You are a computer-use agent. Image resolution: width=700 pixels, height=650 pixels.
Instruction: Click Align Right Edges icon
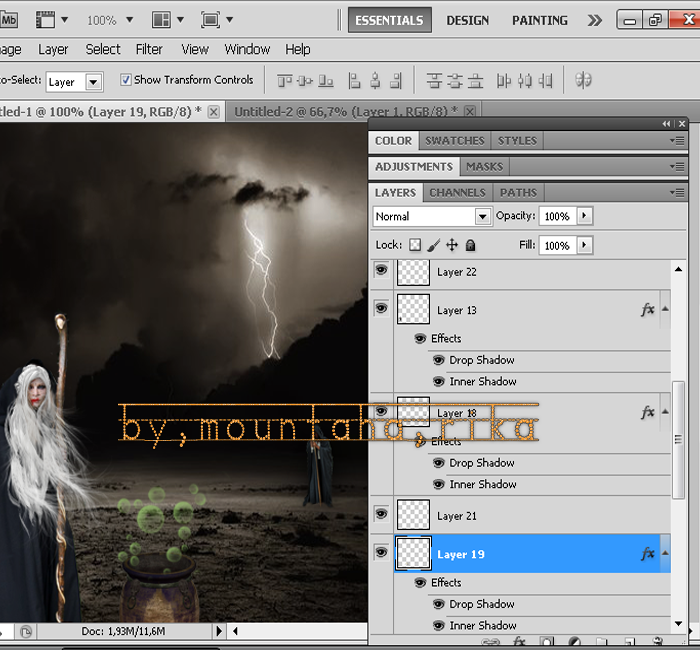[396, 81]
